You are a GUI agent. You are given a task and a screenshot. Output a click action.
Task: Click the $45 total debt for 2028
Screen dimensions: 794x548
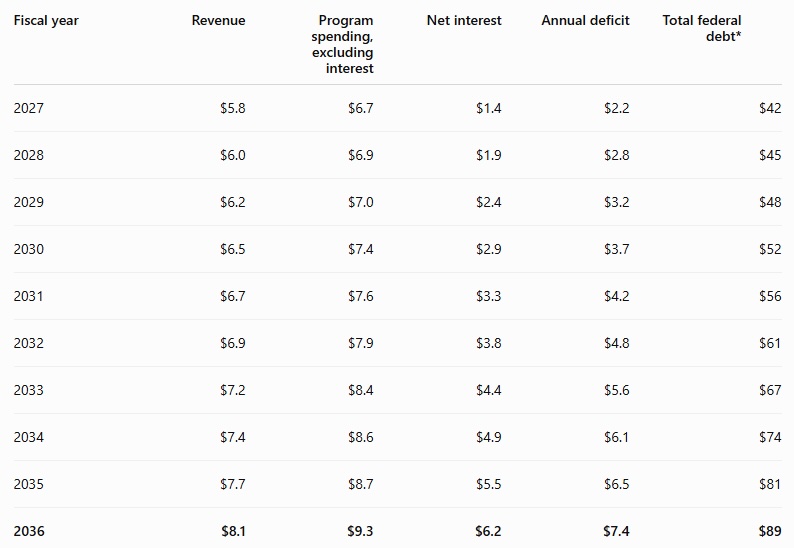pos(770,155)
